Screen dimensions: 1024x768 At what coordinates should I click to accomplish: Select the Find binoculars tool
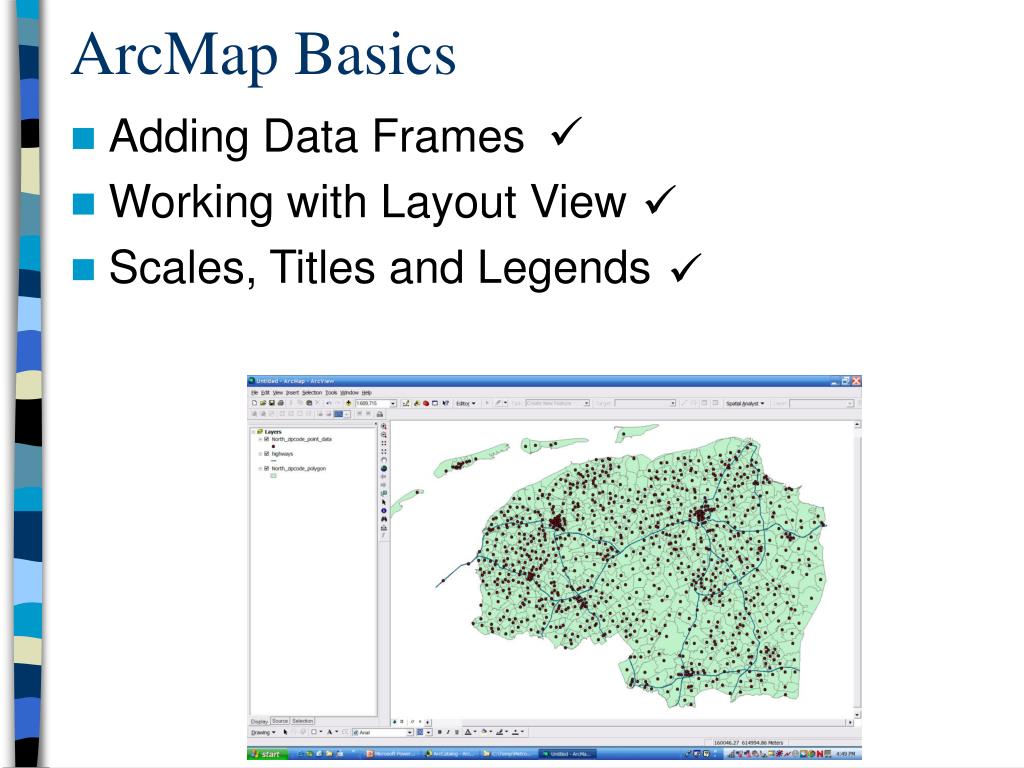pyautogui.click(x=384, y=519)
